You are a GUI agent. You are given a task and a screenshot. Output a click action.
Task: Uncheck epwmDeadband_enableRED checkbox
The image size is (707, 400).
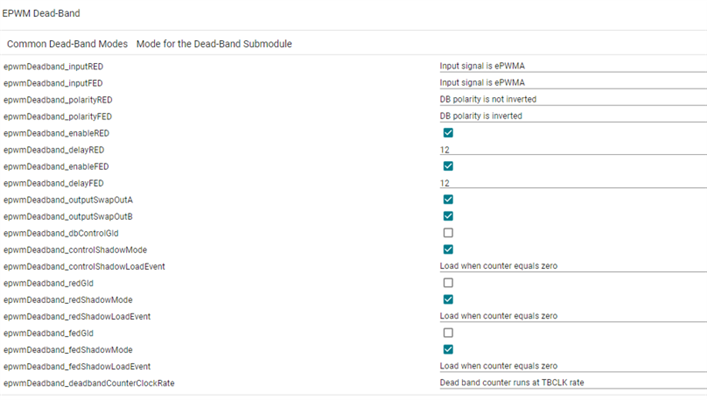(448, 133)
